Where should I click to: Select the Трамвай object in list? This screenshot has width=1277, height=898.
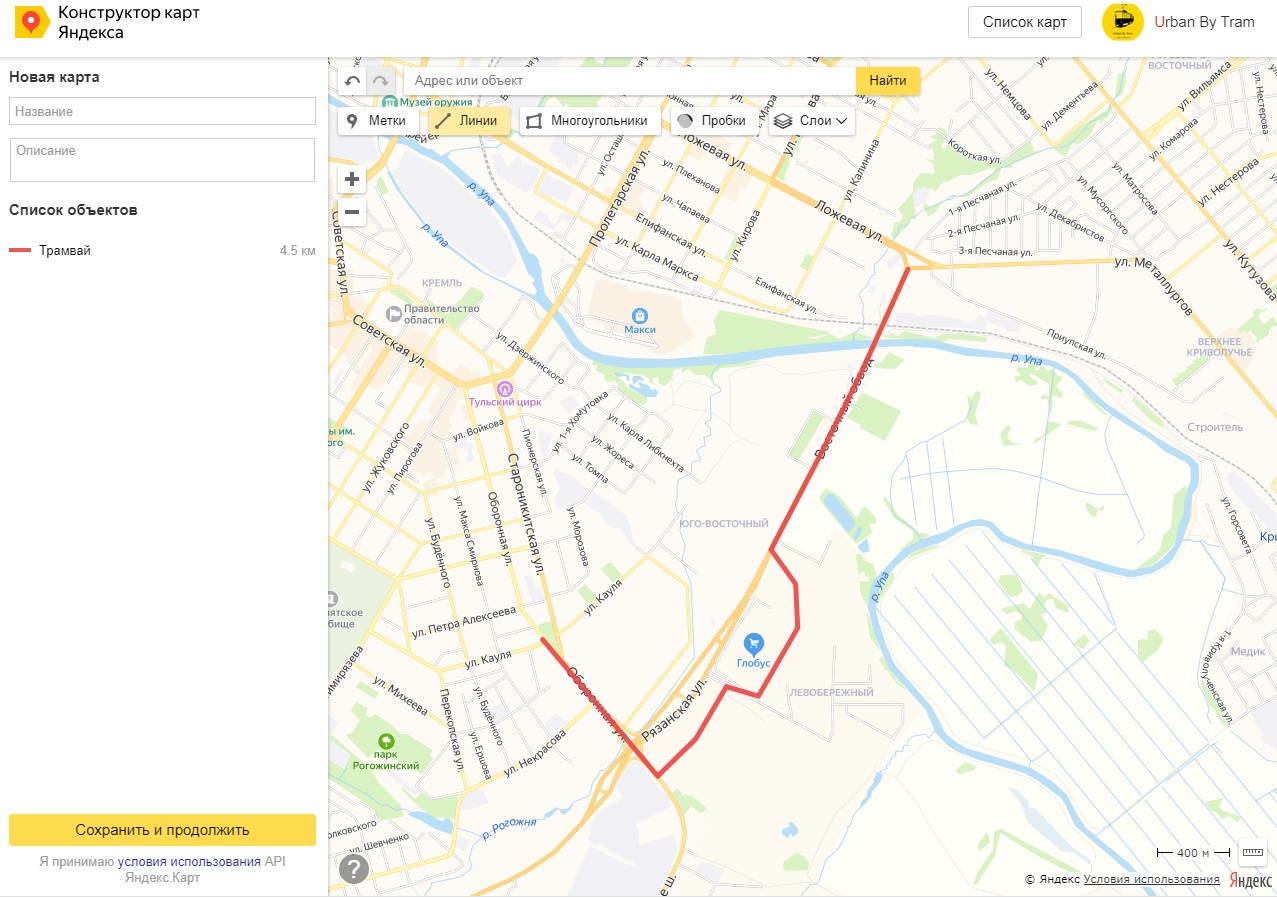(x=163, y=250)
